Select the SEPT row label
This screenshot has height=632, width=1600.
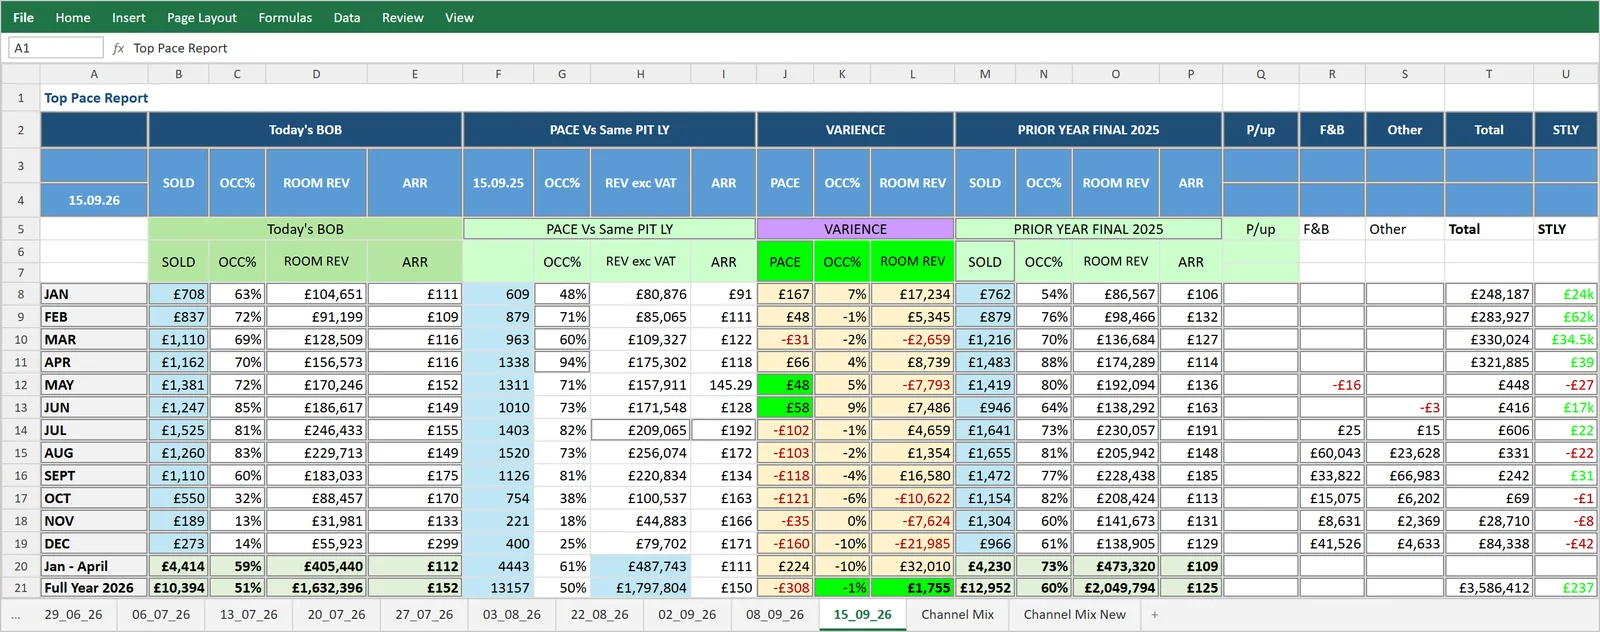point(94,476)
